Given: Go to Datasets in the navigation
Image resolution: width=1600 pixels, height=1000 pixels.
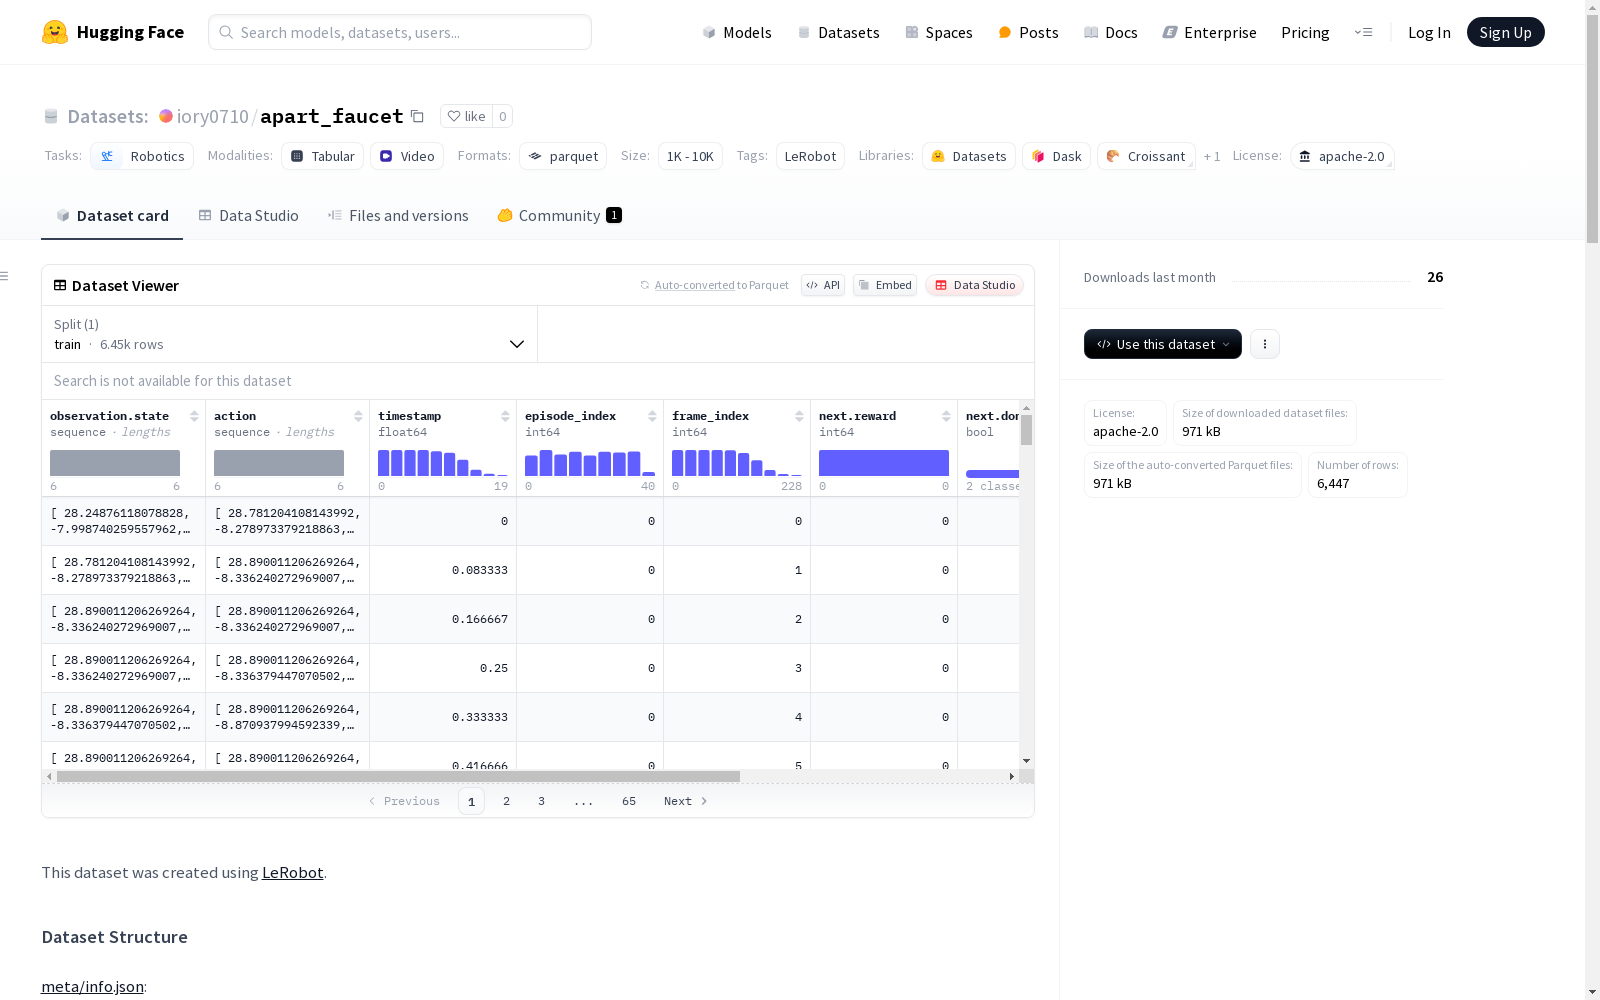Looking at the screenshot, I should pyautogui.click(x=838, y=32).
